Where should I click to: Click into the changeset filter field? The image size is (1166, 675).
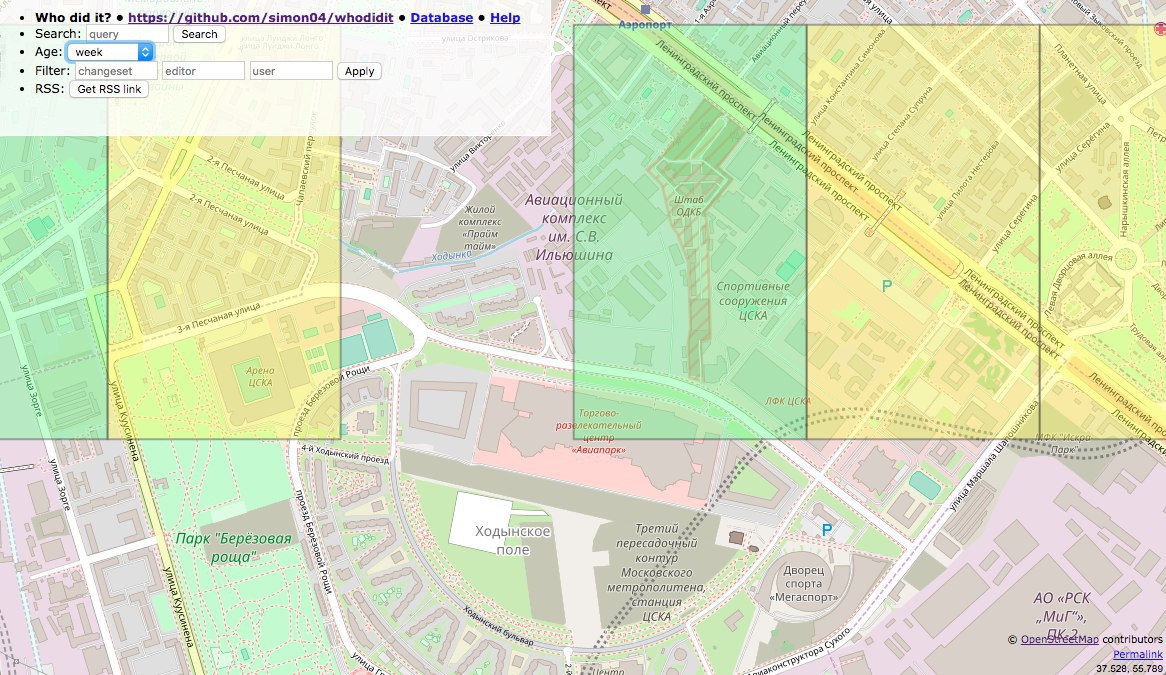pos(116,71)
